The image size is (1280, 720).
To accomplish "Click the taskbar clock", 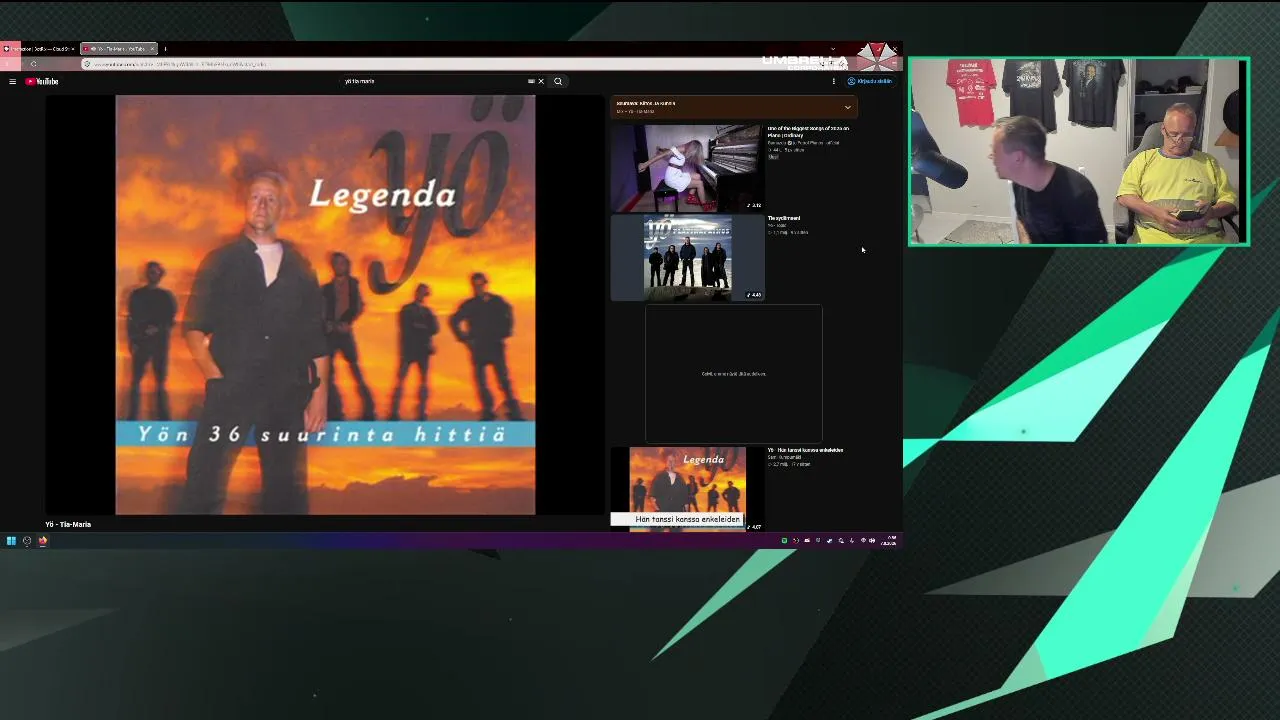I will 888,541.
